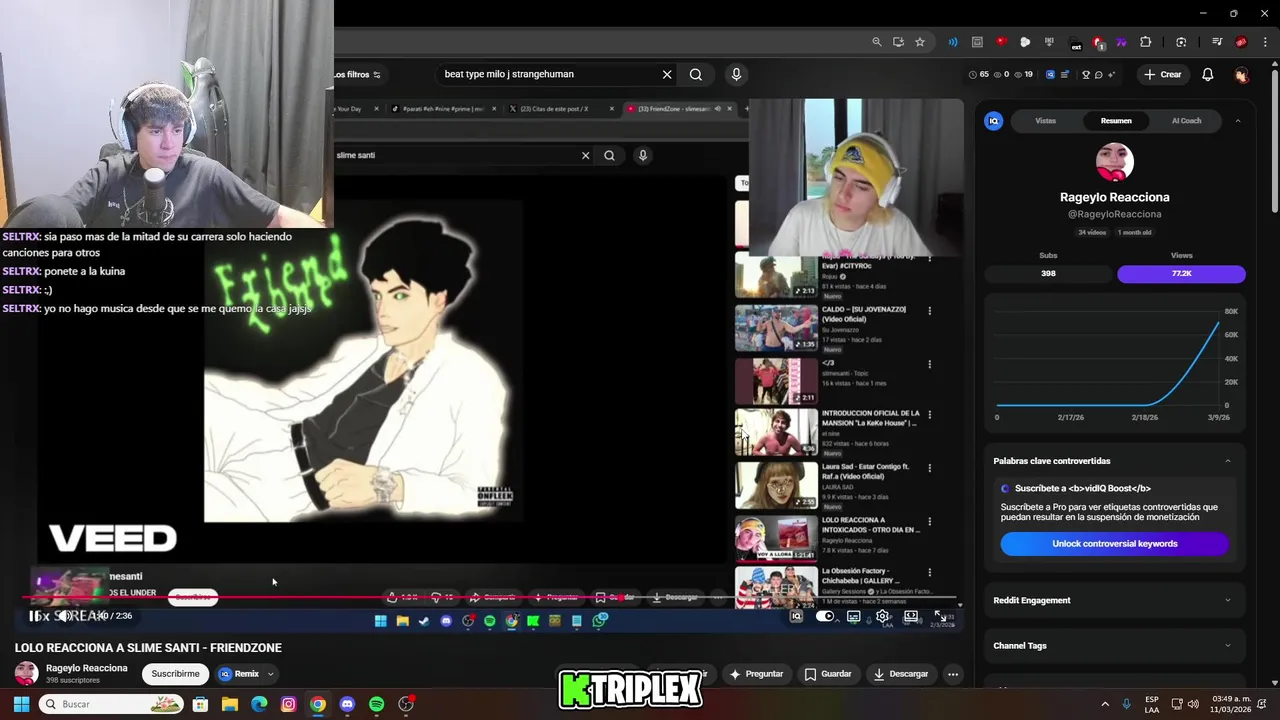The image size is (1280, 720).
Task: Open the Windows Start menu
Action: [x=21, y=704]
